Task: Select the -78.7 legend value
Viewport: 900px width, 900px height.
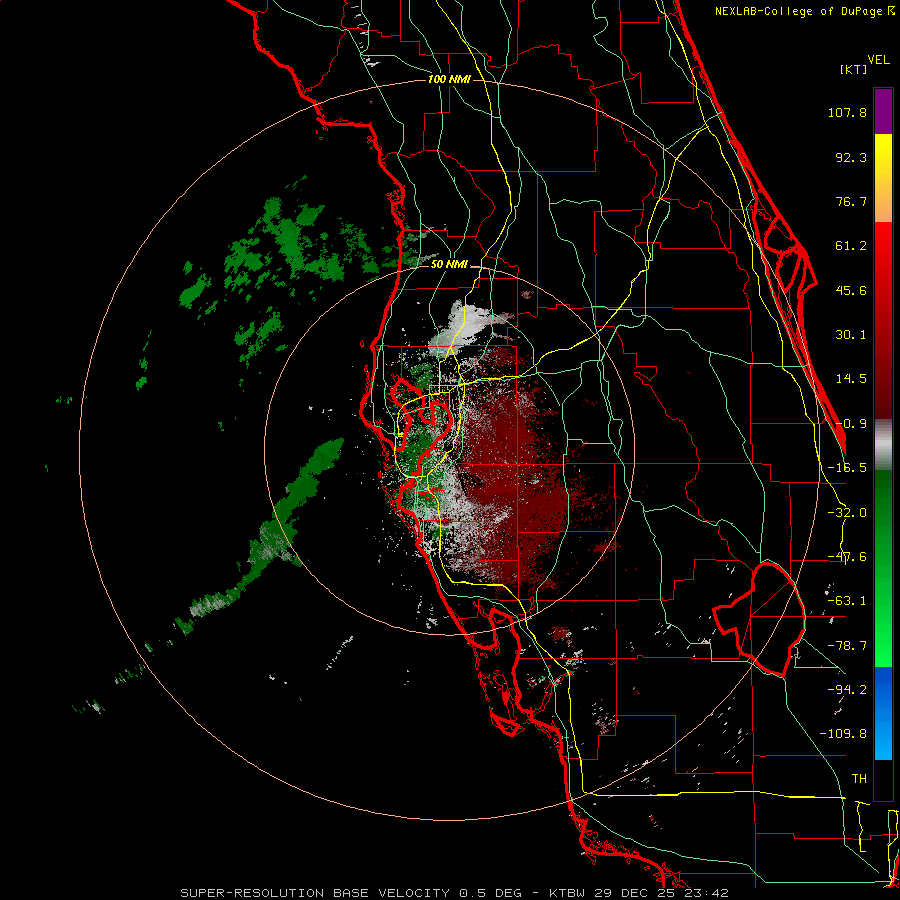Action: (847, 646)
